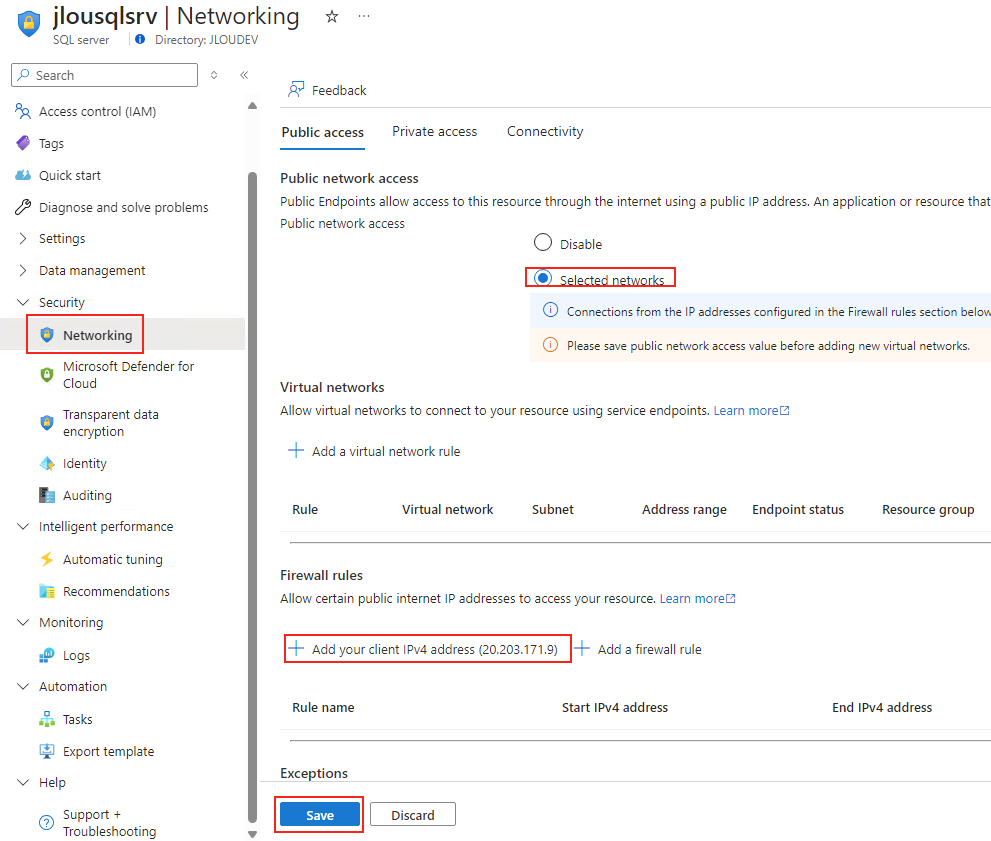991x841 pixels.
Task: Click the Tasks icon in sidebar
Action: (x=47, y=719)
